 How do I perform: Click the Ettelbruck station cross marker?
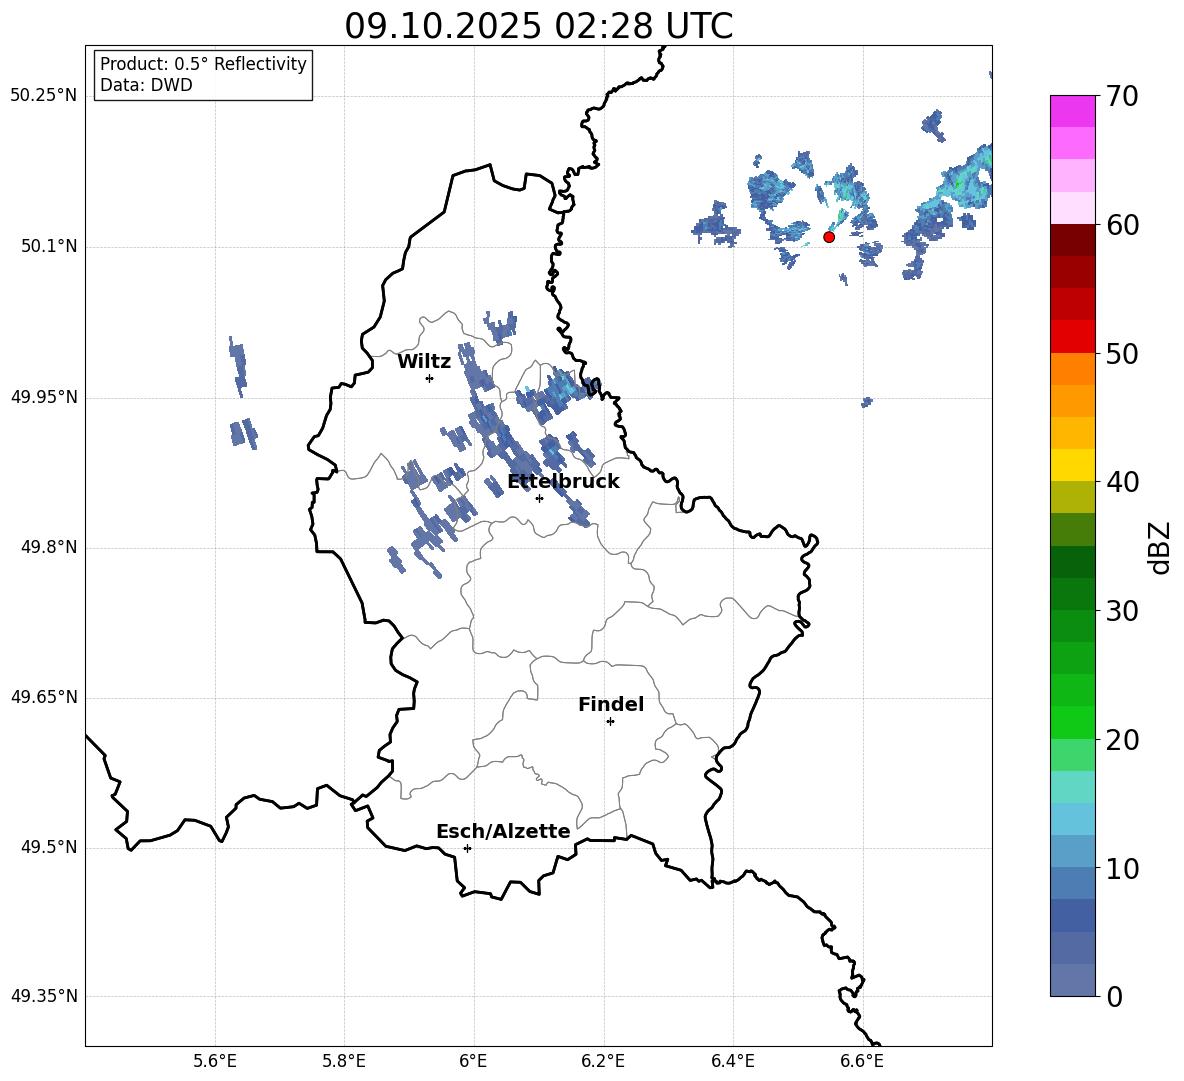click(539, 498)
